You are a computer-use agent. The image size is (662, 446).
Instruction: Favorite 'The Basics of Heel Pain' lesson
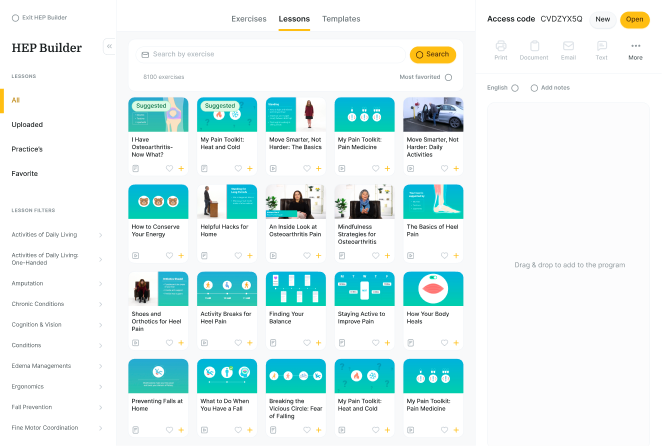pos(445,256)
